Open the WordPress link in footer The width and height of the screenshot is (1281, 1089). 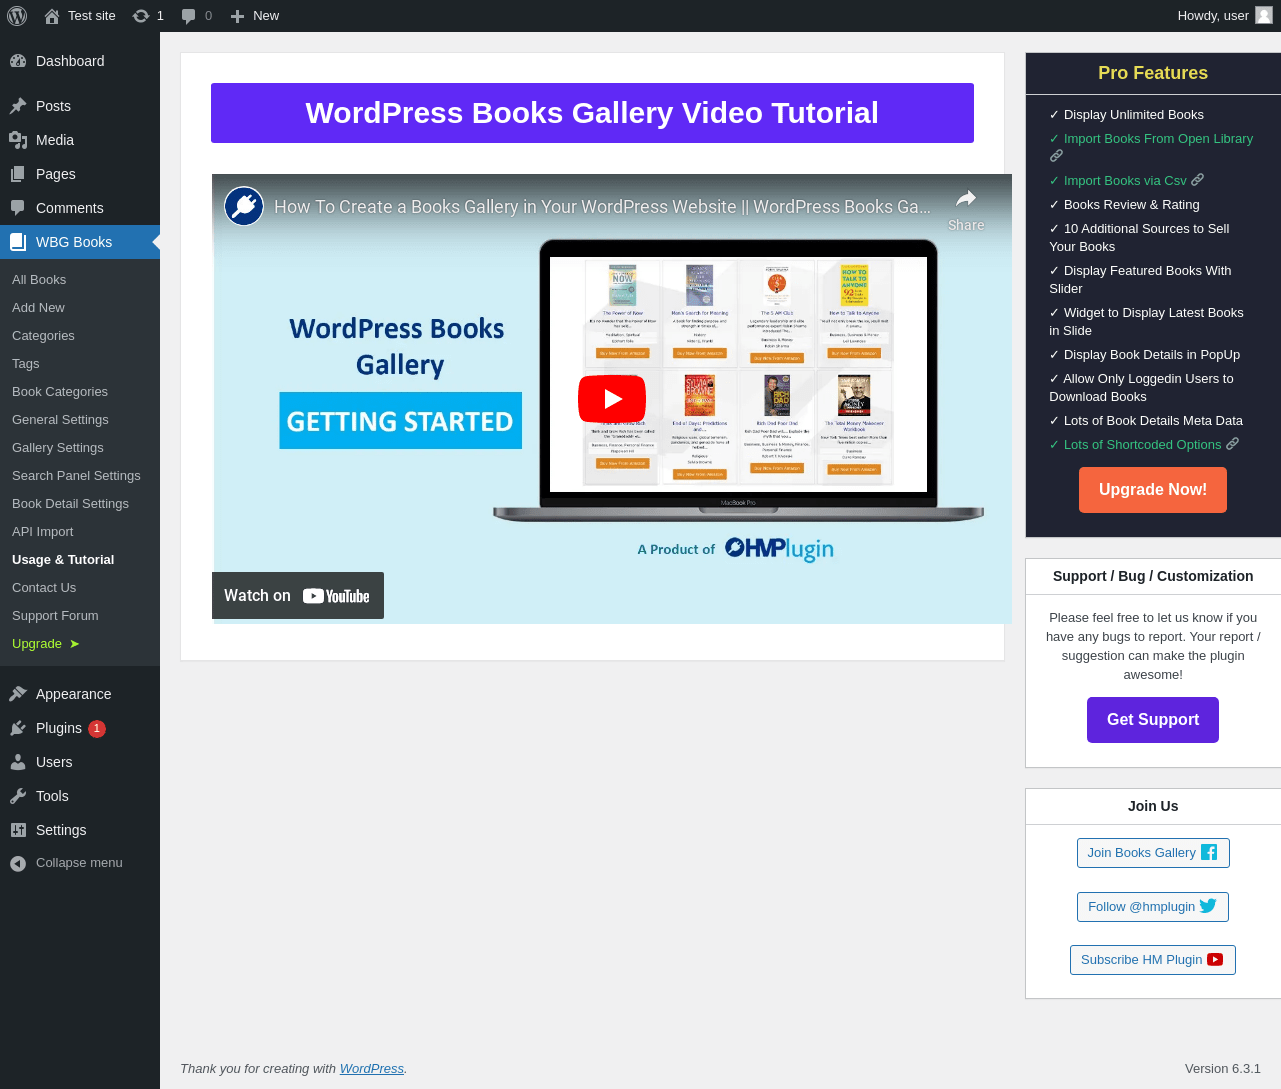coord(372,1069)
